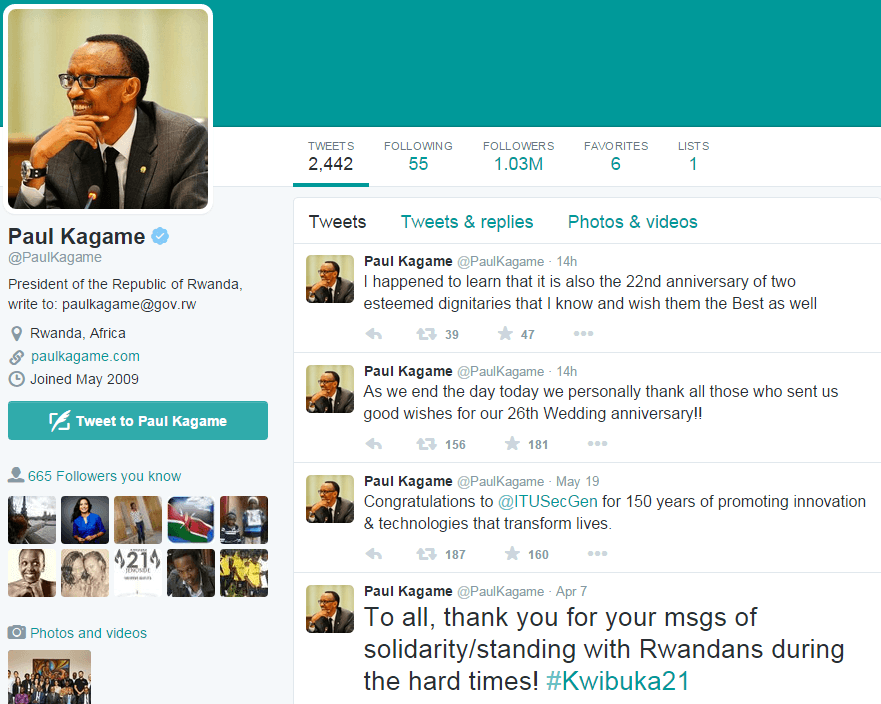
Task: Click the verified badge beside Paul Kagame
Action: 160,236
